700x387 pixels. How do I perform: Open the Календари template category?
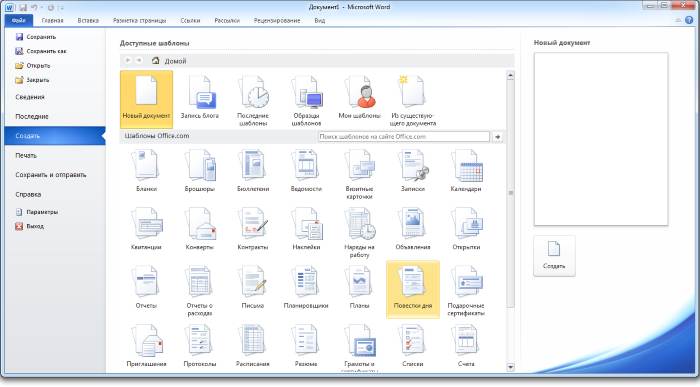466,171
